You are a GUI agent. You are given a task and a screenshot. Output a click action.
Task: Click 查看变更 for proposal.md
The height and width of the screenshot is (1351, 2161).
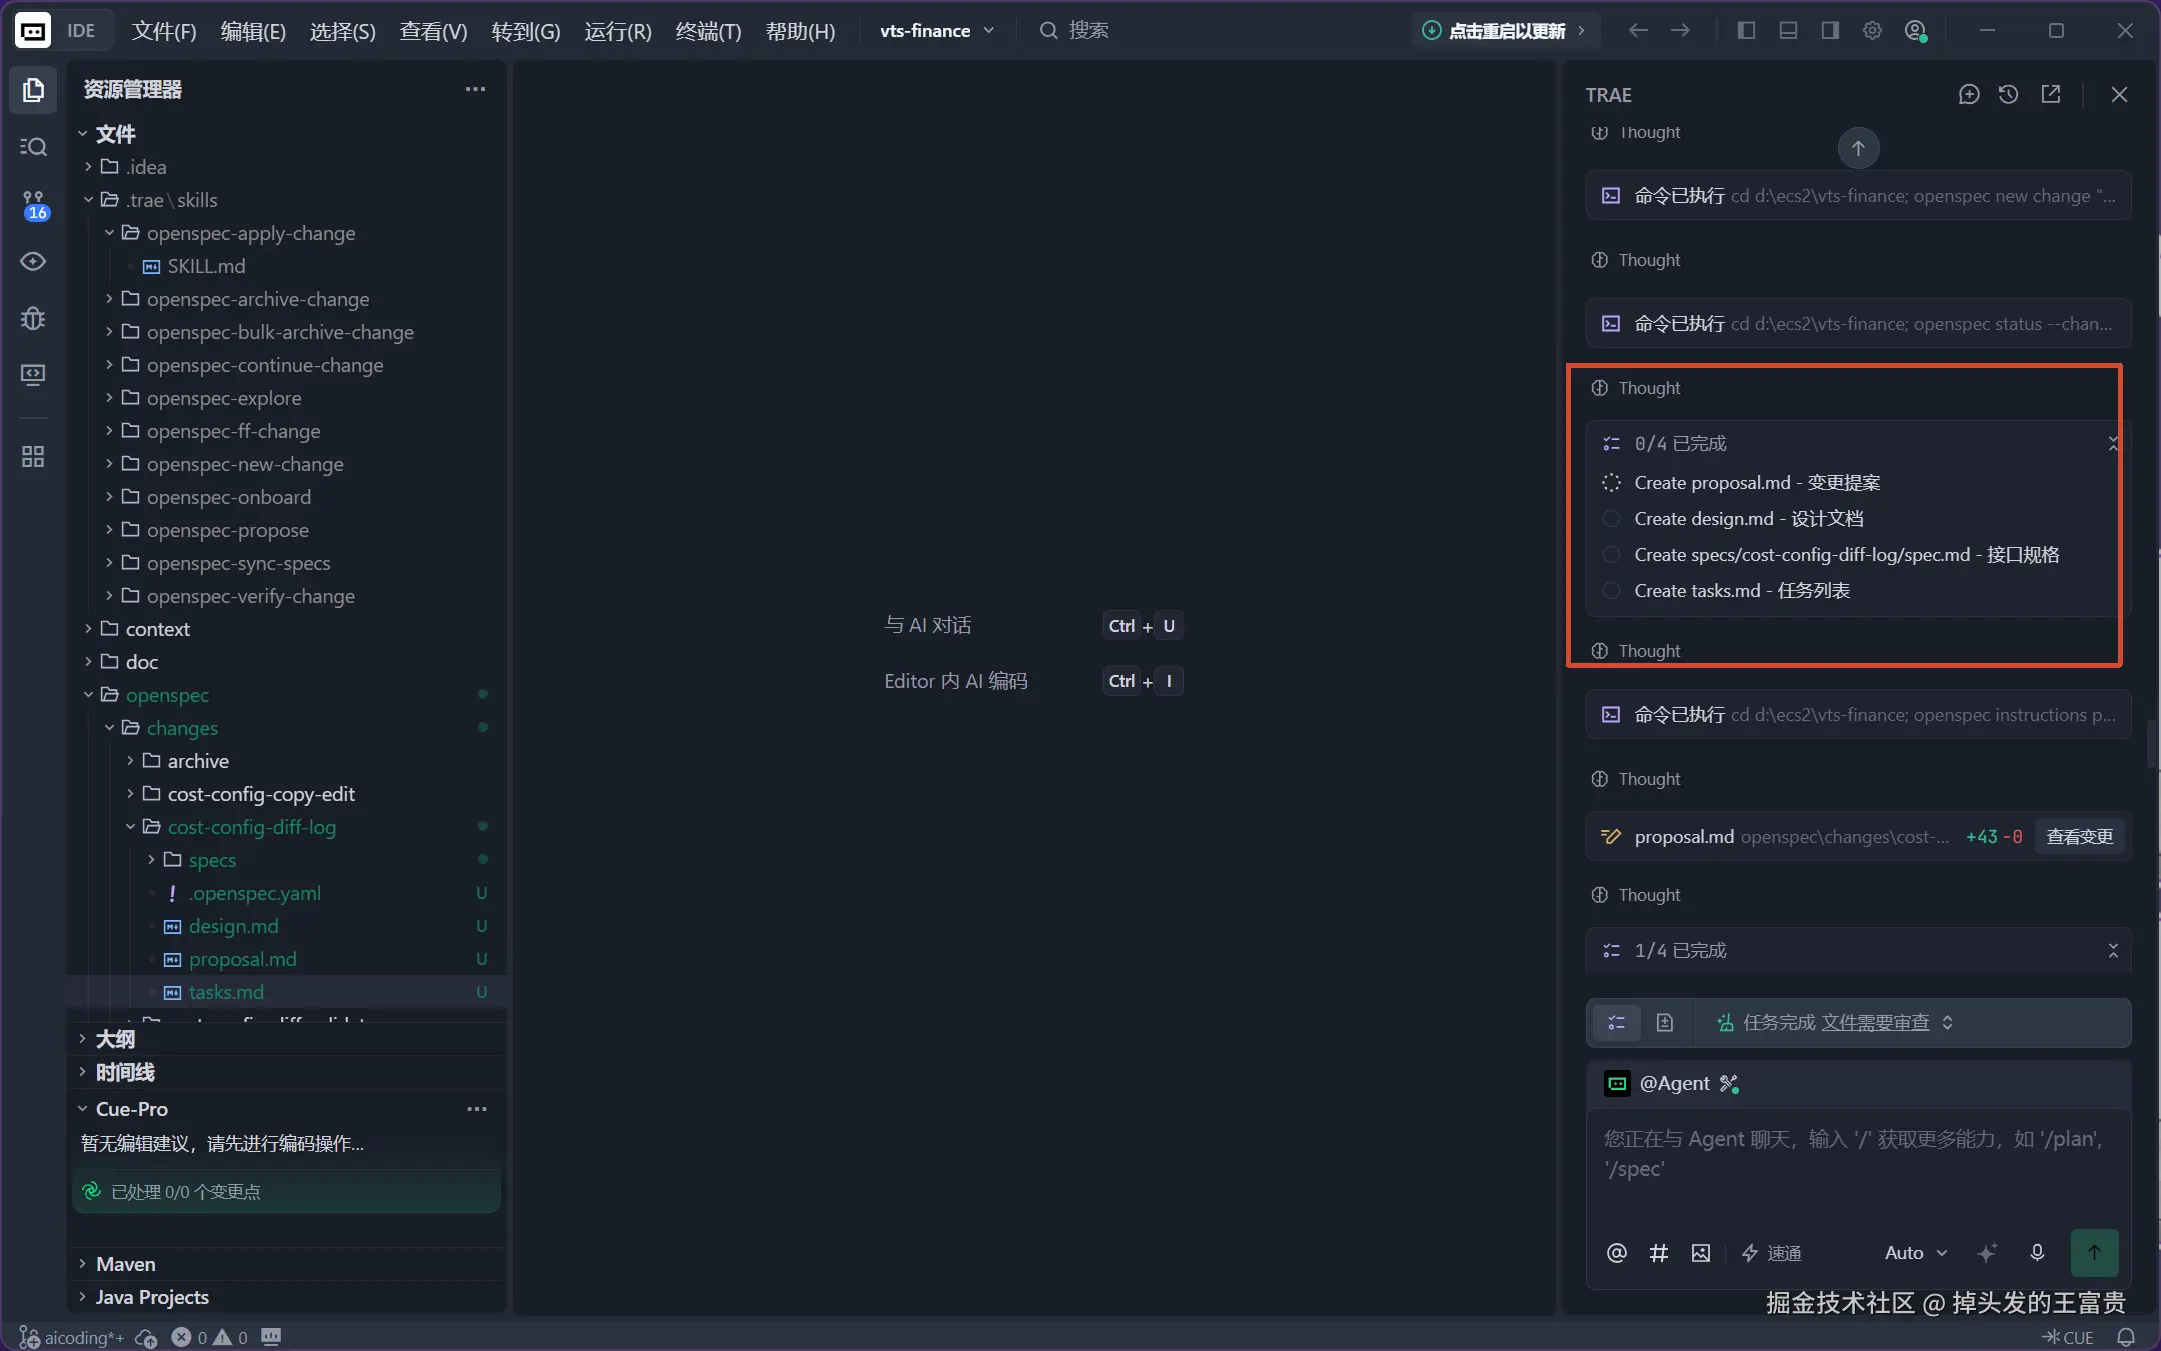(x=2079, y=837)
